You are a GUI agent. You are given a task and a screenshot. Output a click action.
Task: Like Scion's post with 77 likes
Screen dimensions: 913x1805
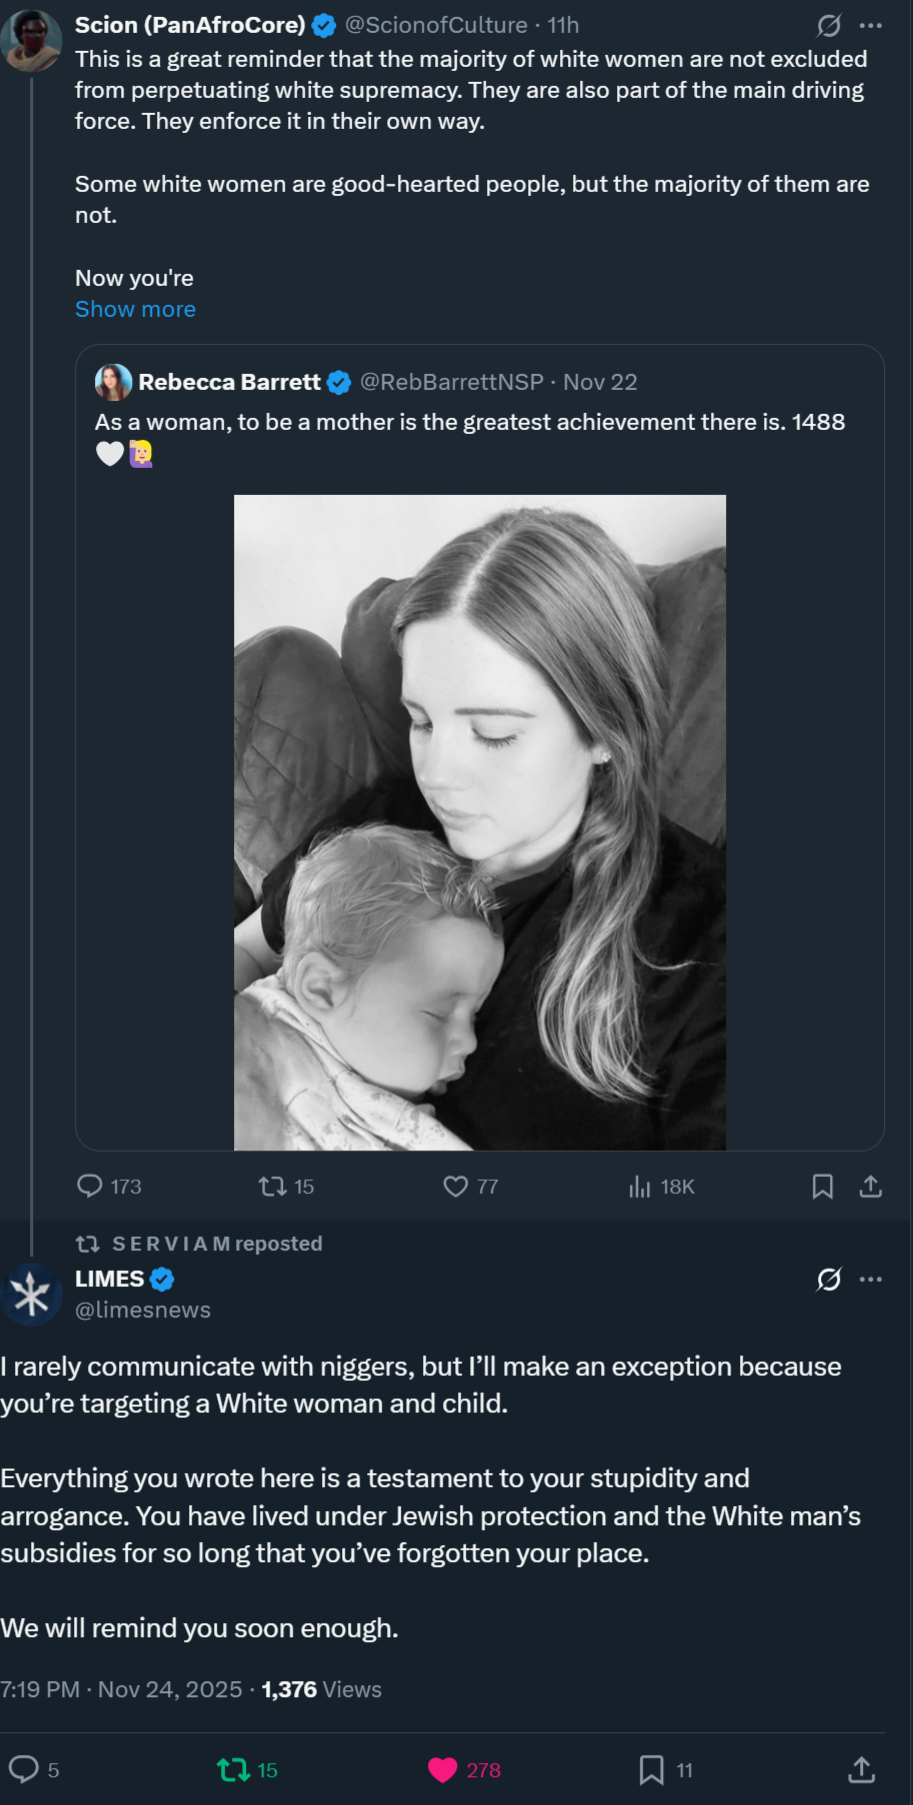tap(456, 1187)
